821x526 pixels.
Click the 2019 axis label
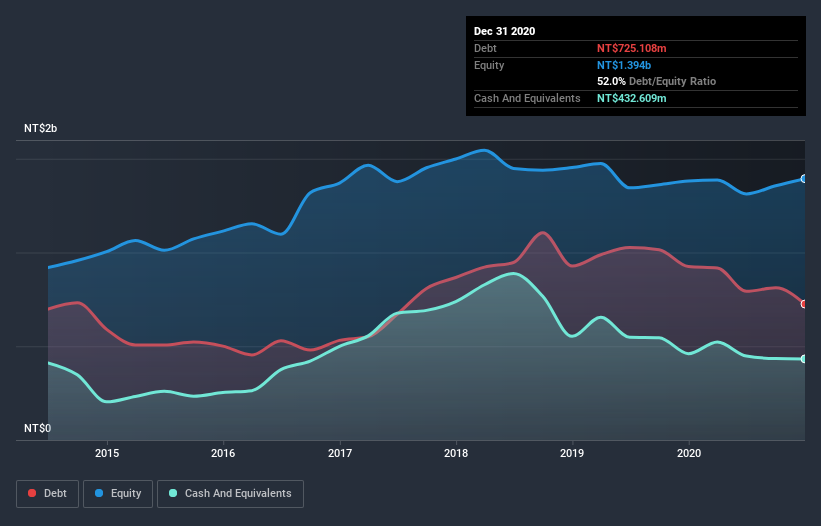[572, 453]
